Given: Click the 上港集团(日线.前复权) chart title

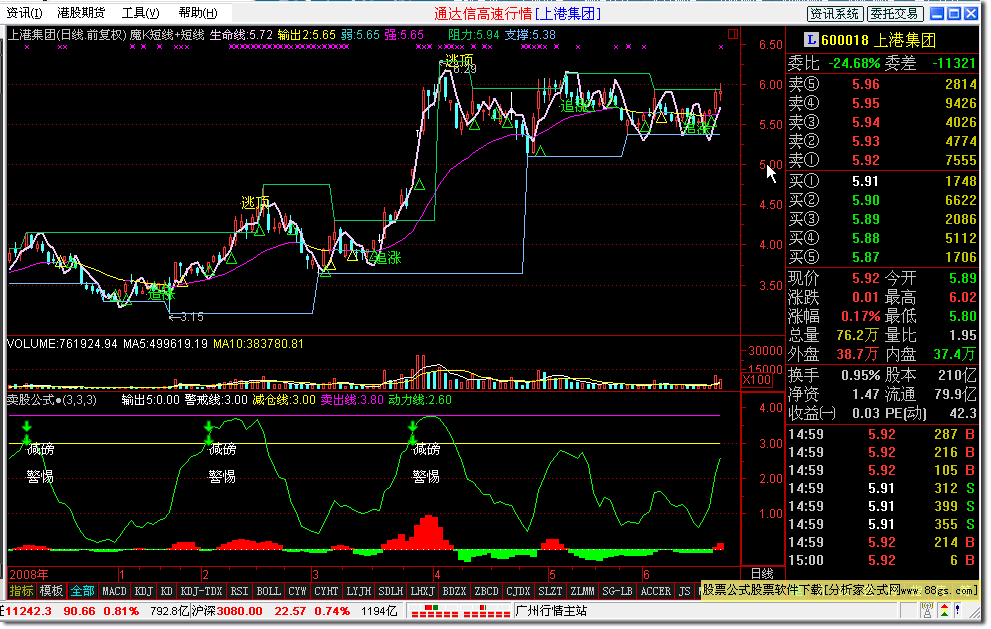Looking at the screenshot, I should click(x=67, y=35).
